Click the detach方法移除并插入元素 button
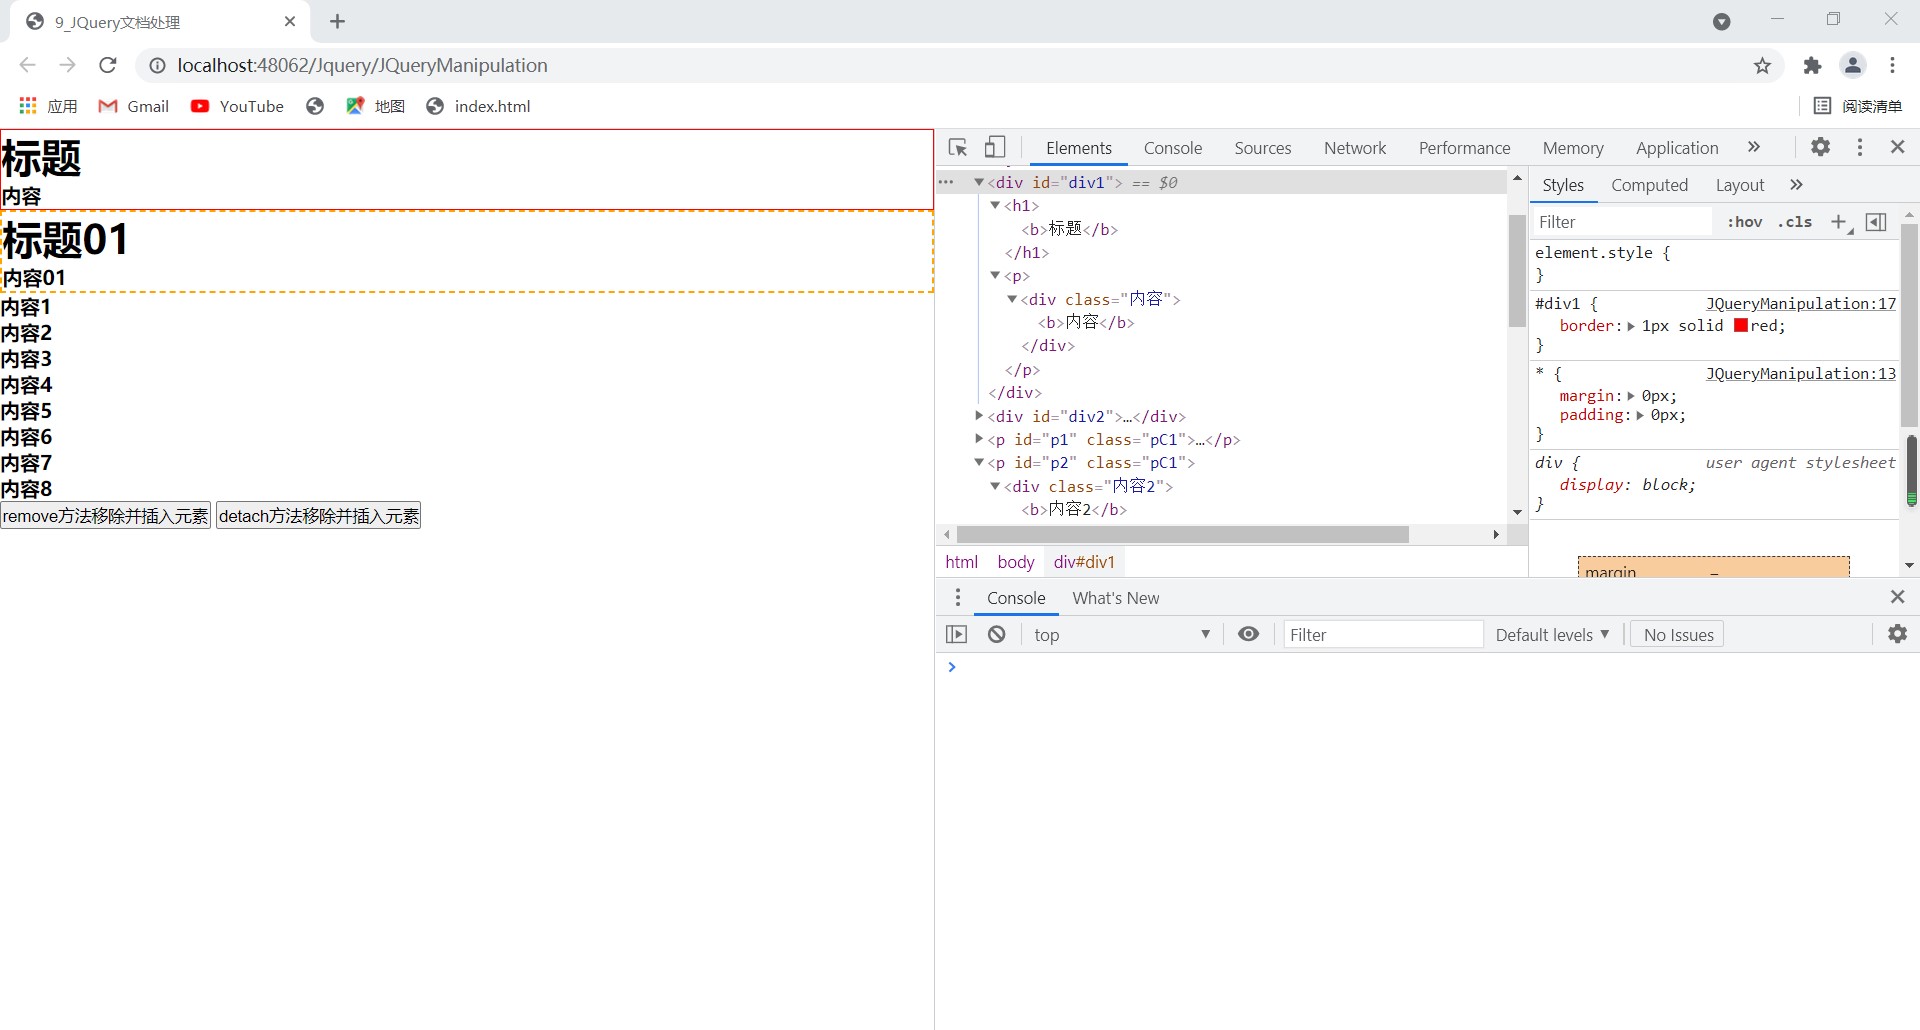1920x1030 pixels. click(319, 515)
